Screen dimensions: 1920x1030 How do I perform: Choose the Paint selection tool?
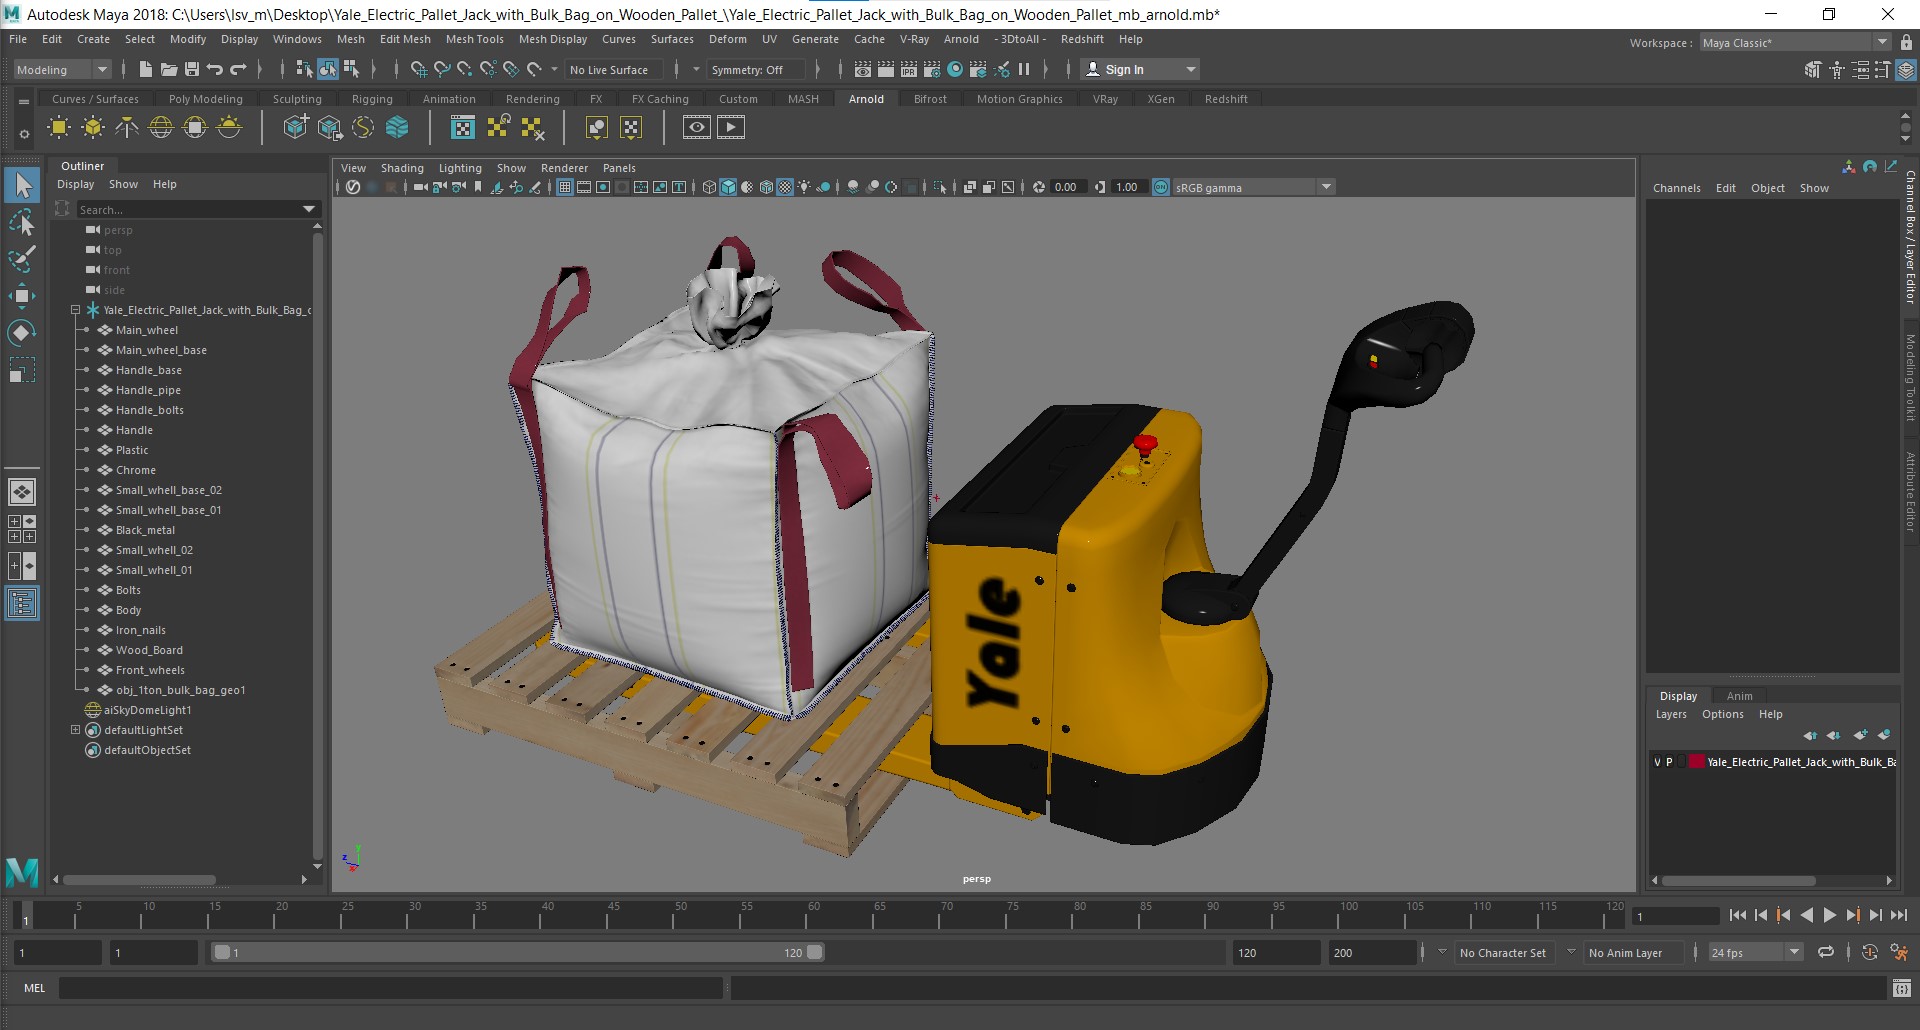point(22,259)
